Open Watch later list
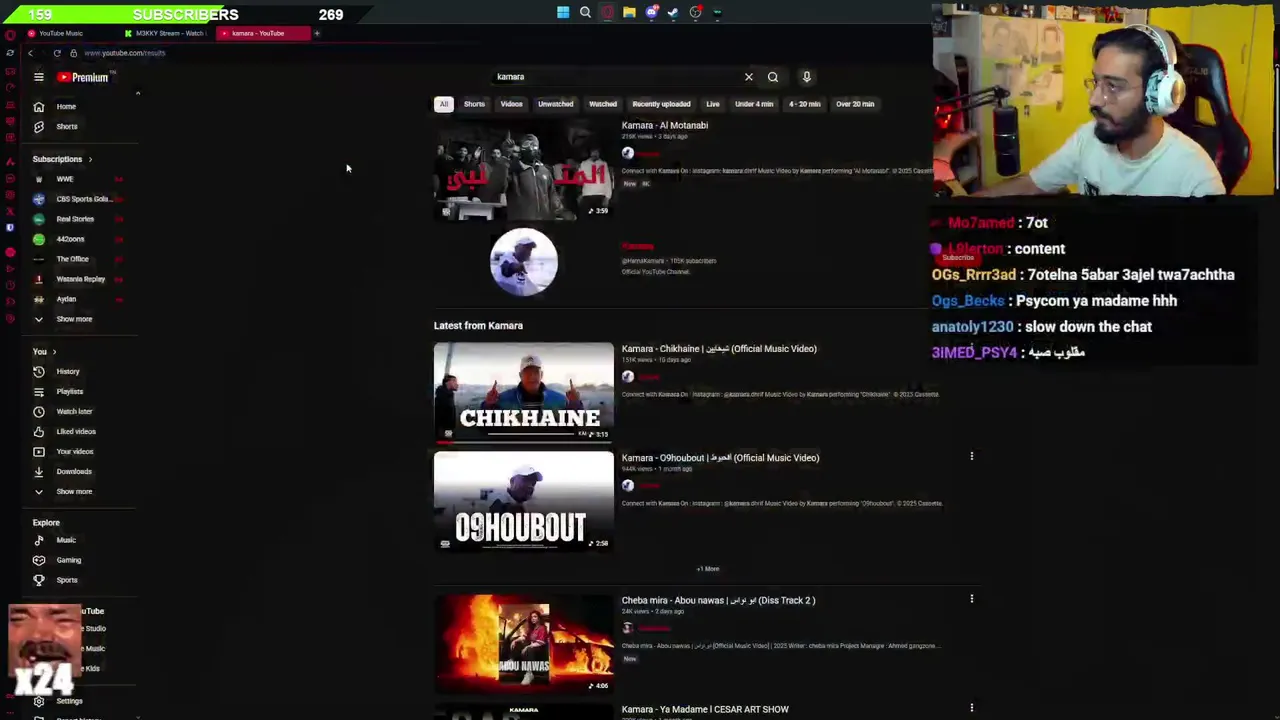1280x720 pixels. point(73,411)
